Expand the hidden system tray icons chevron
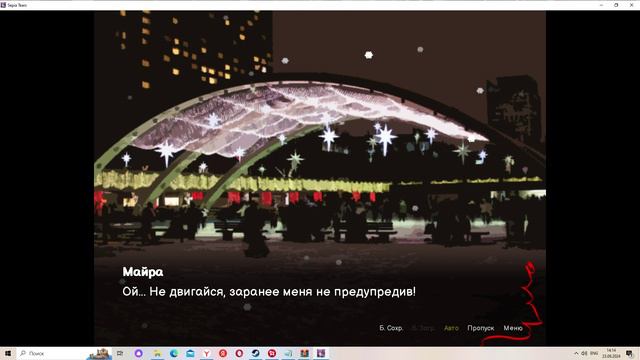The image size is (640, 360). tap(576, 353)
